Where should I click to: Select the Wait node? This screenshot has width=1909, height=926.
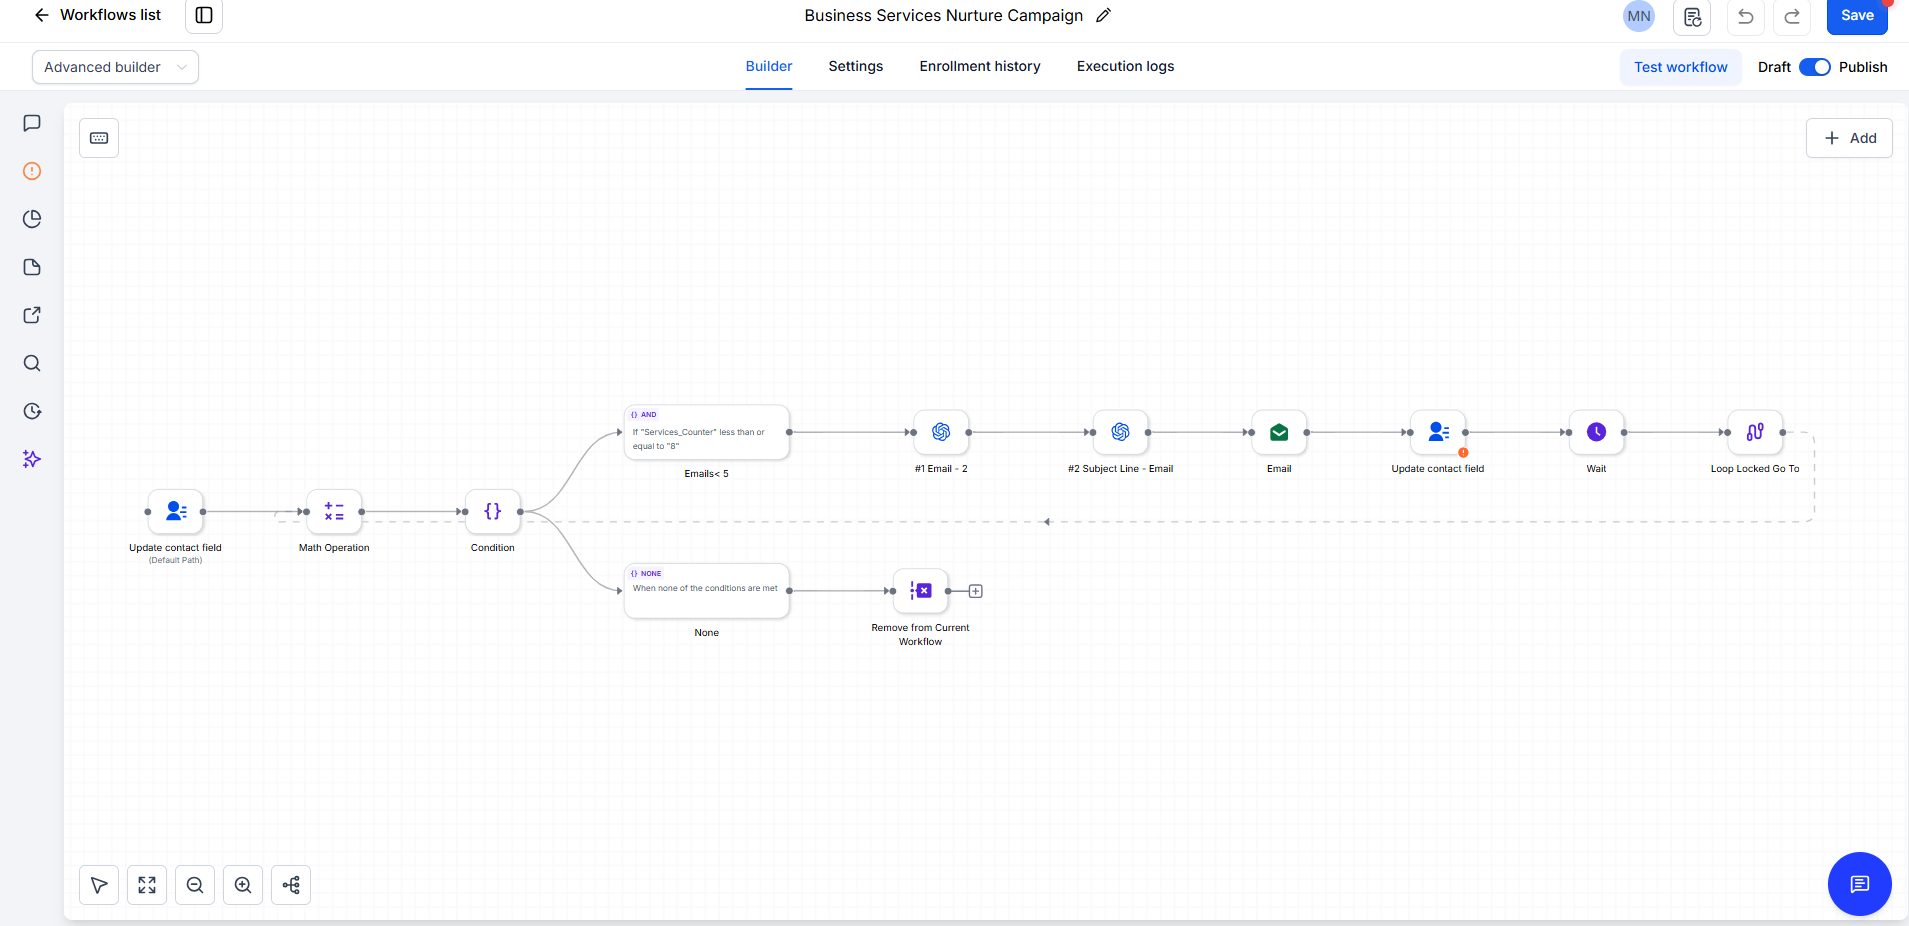1596,432
